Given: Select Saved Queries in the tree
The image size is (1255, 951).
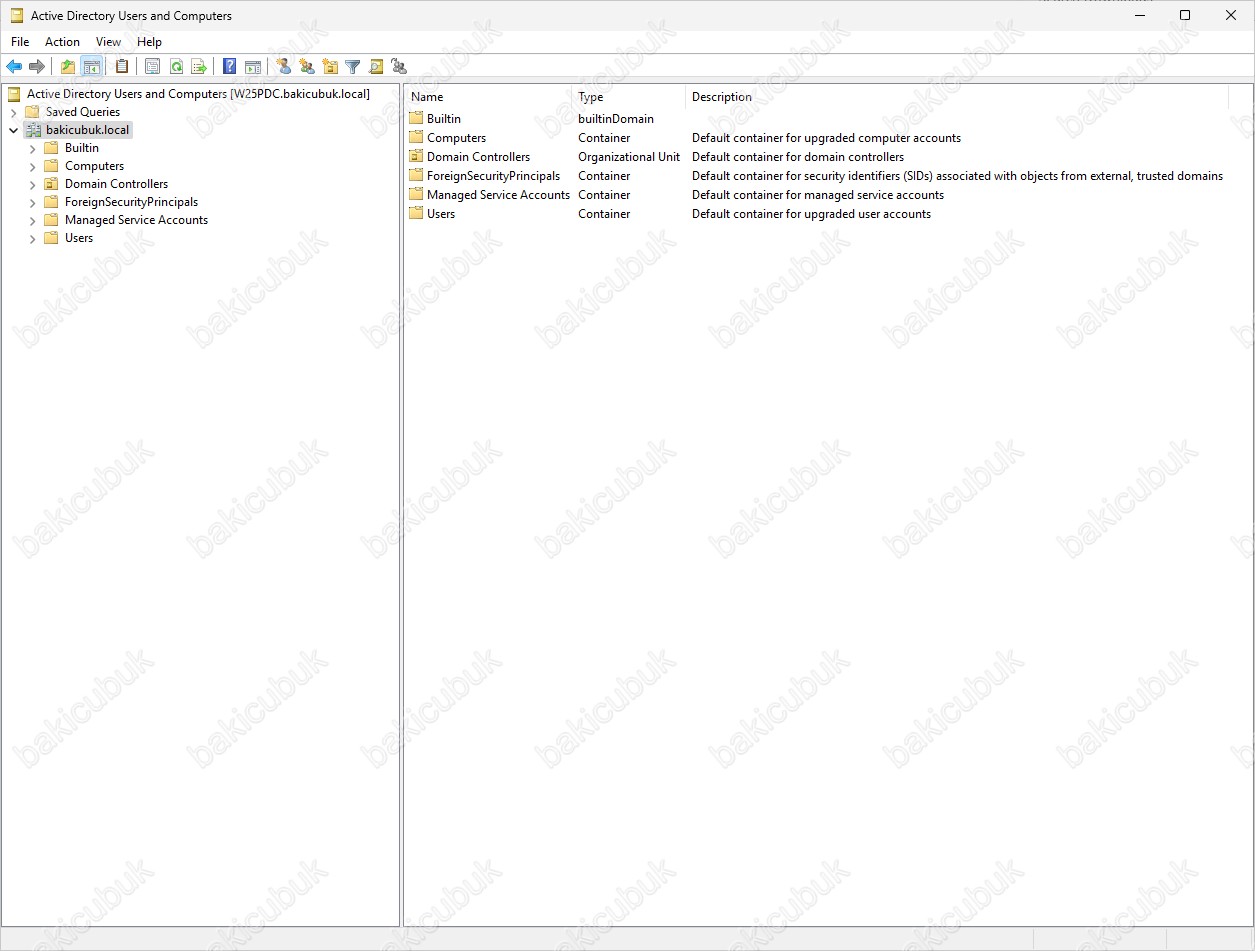Looking at the screenshot, I should (x=83, y=112).
